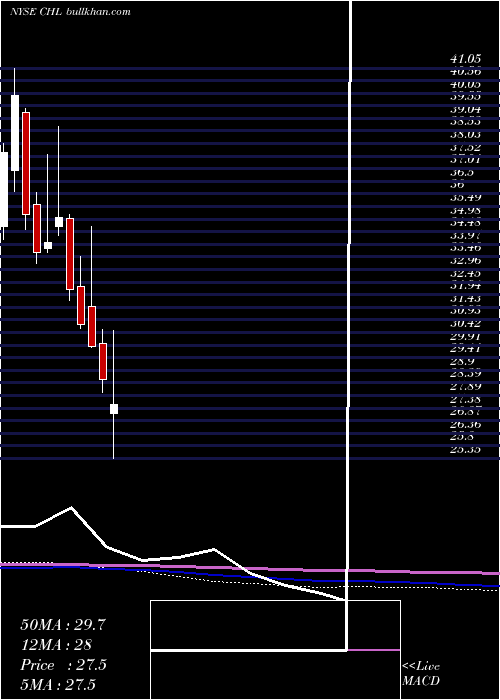Click the 26.36 price axis label
Screen dimensions: 500x700
click(465, 425)
